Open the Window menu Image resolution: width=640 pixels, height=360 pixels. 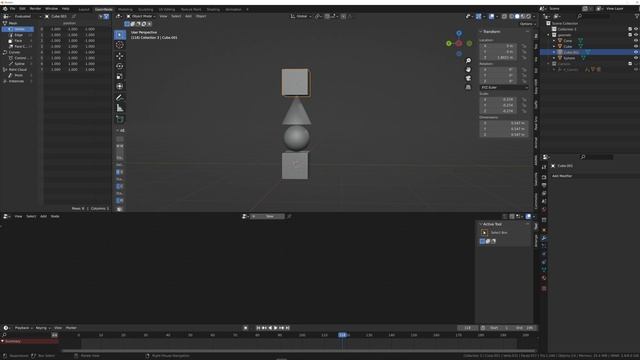(x=51, y=9)
